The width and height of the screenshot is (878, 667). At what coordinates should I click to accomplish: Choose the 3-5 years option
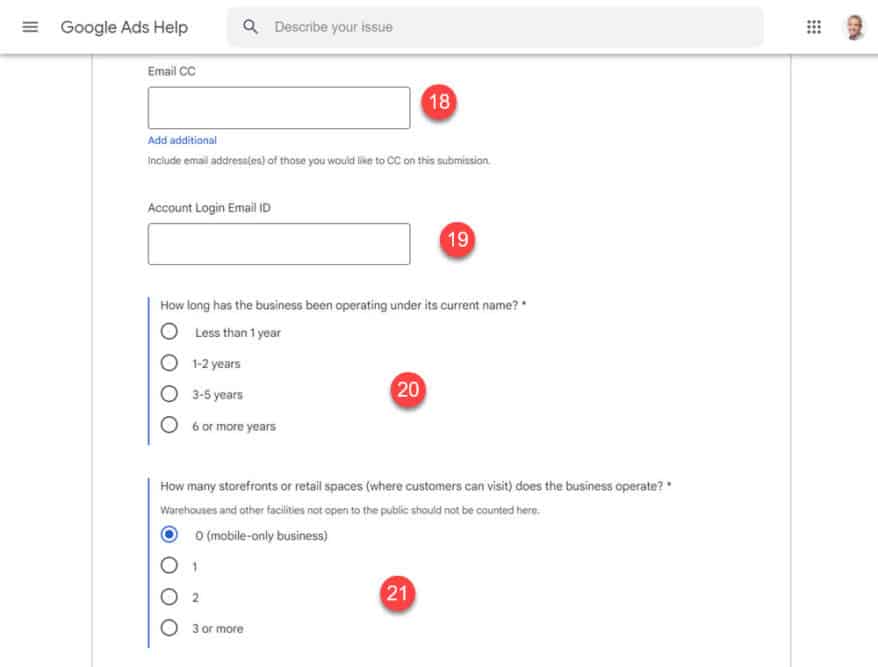point(169,394)
